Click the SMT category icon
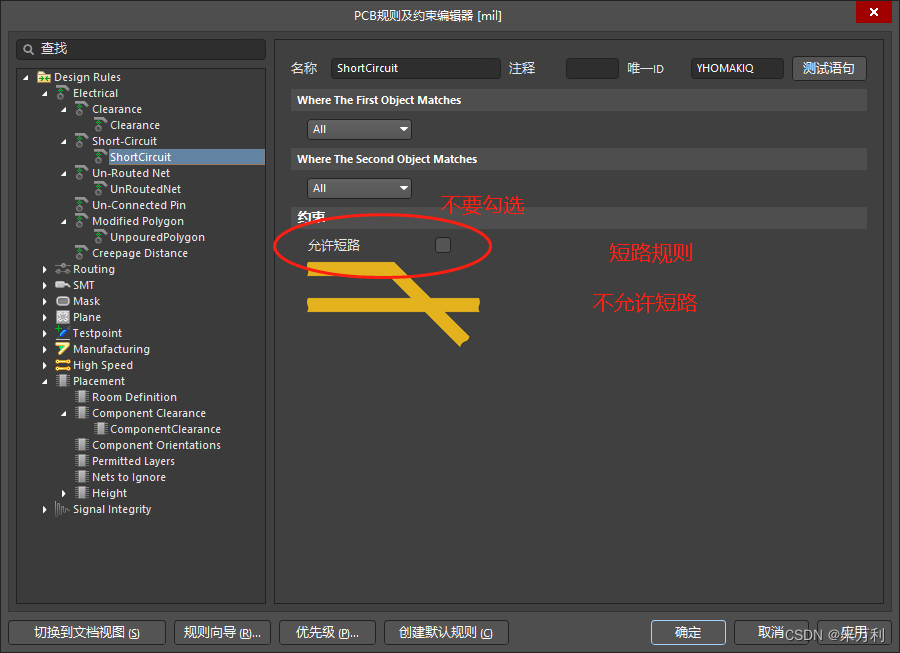Viewport: 900px width, 653px height. (x=63, y=285)
